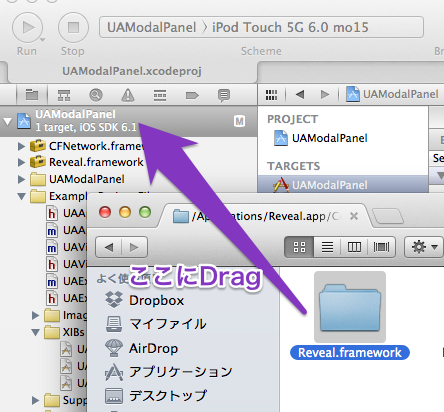Open Dropbox in the Finder sidebar

[144, 300]
